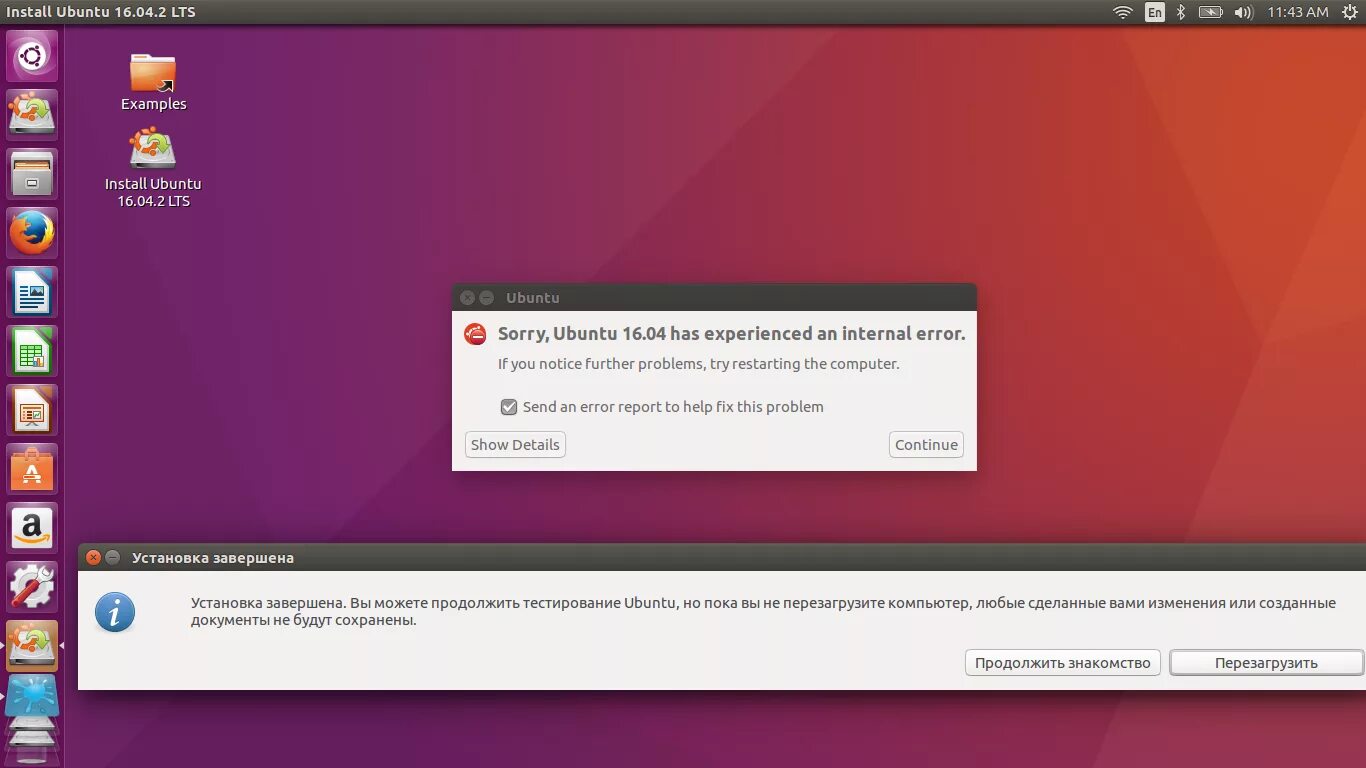Click the blue crash report launcher icon
This screenshot has width=1366, height=768.
[x=32, y=697]
